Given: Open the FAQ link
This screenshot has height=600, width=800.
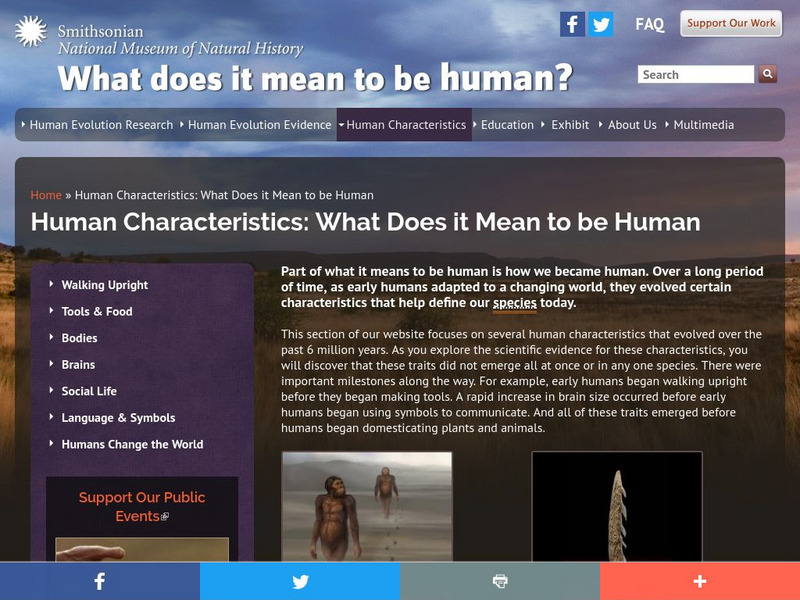Looking at the screenshot, I should coord(649,24).
